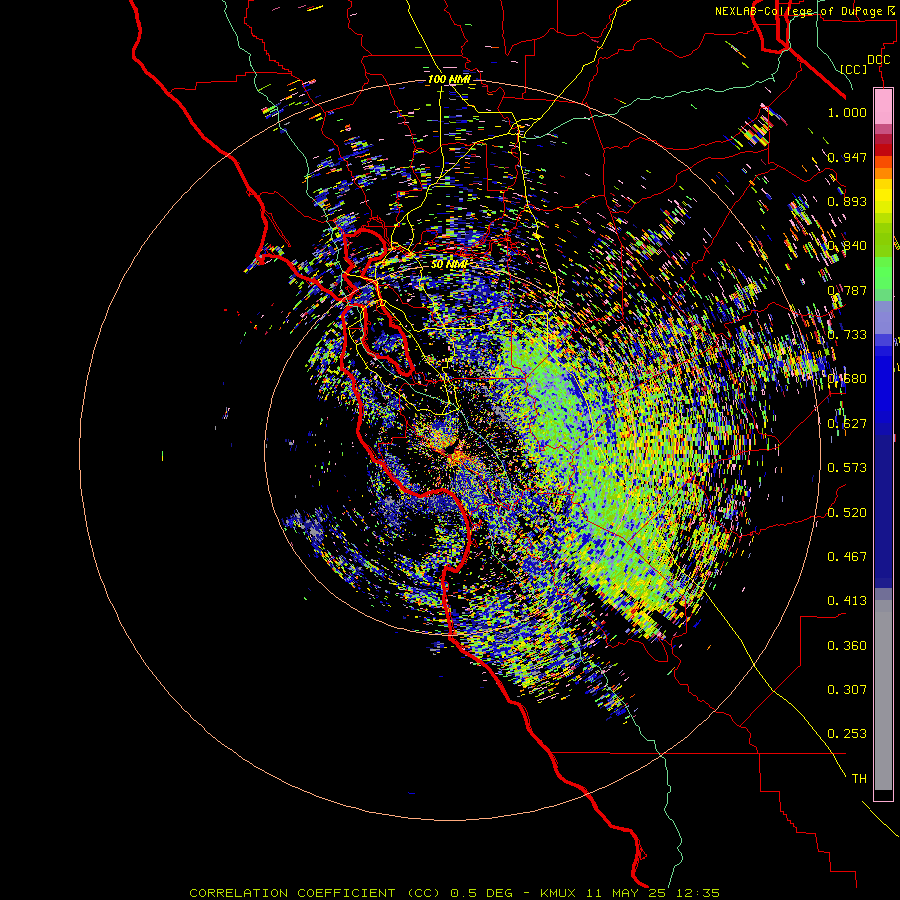Click the 50 NMI range ring label
The image size is (900, 900).
pyautogui.click(x=449, y=264)
